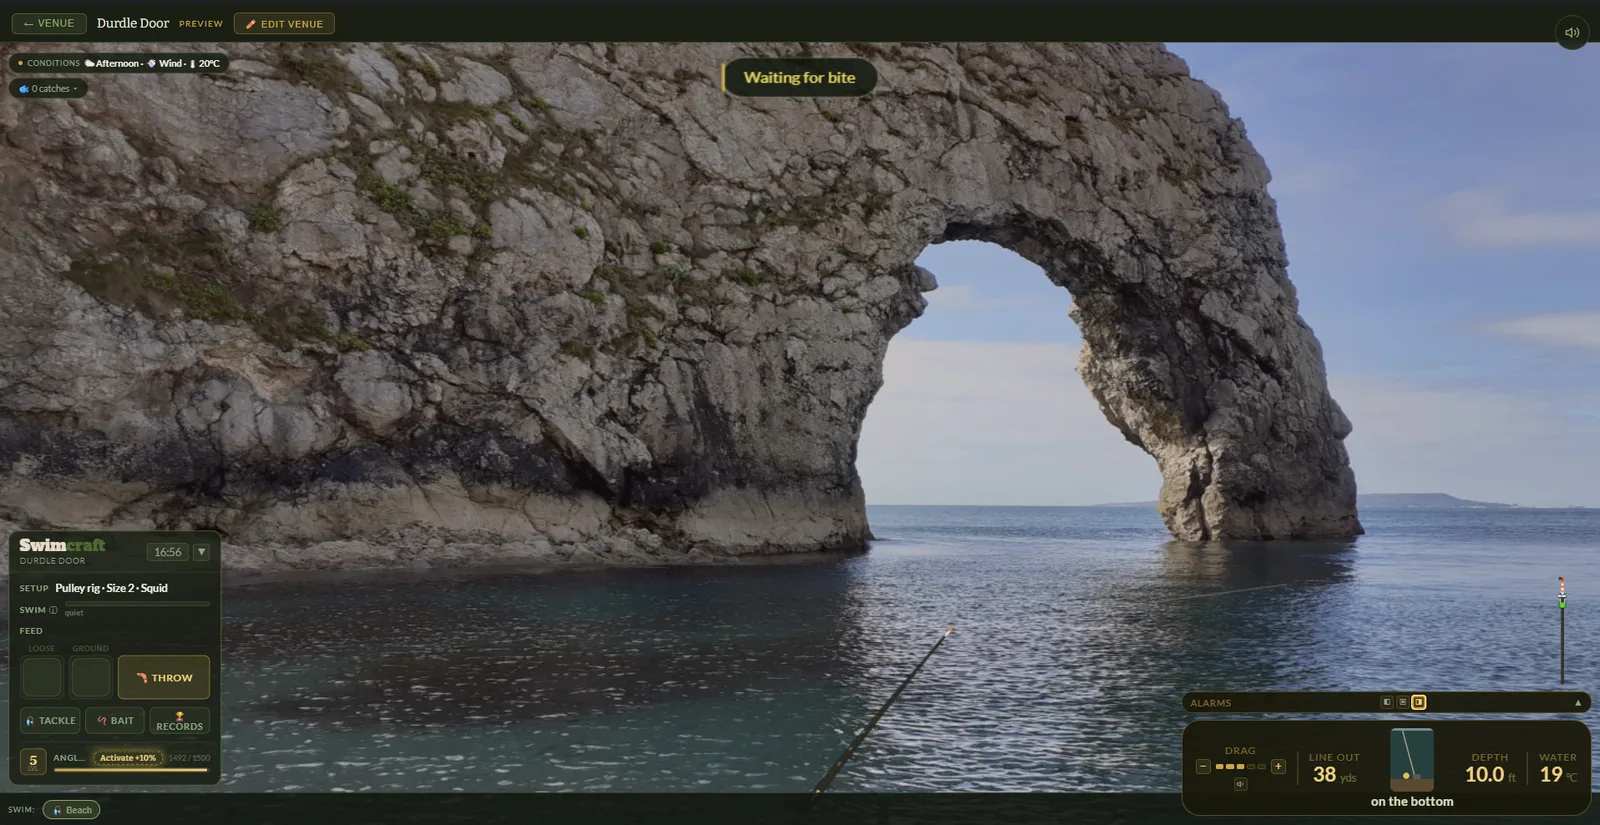The height and width of the screenshot is (825, 1600).
Task: Collapse Swimcraft panel with down arrow
Action: (x=201, y=552)
